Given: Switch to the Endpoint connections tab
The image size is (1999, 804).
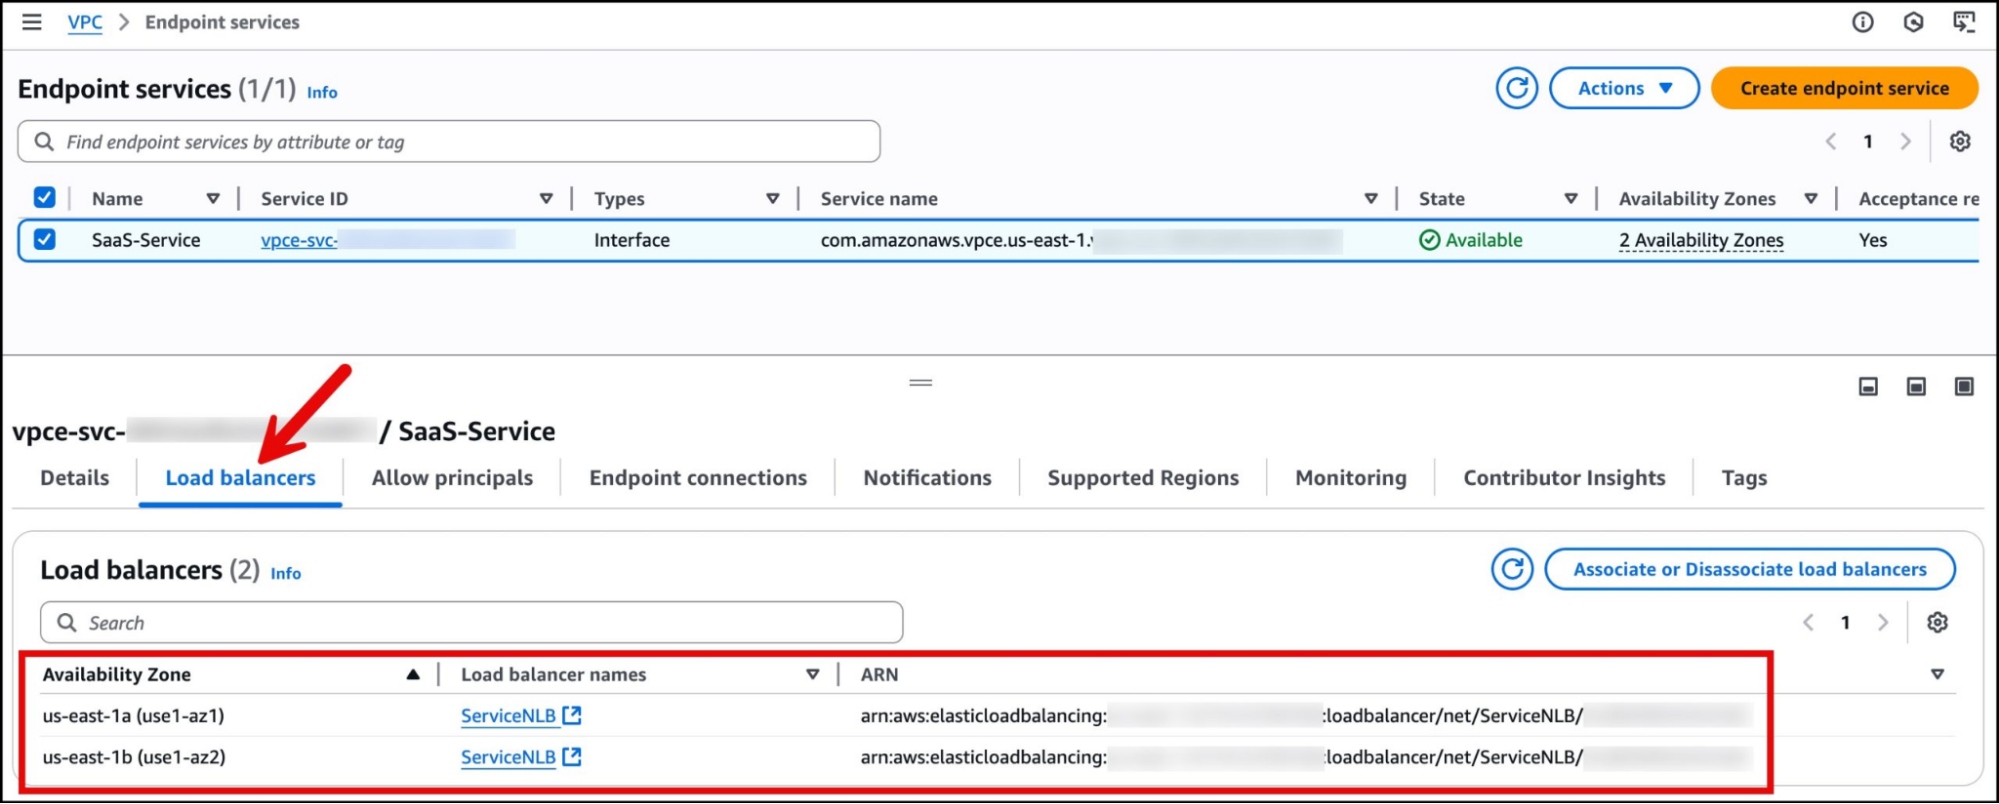Looking at the screenshot, I should point(697,478).
